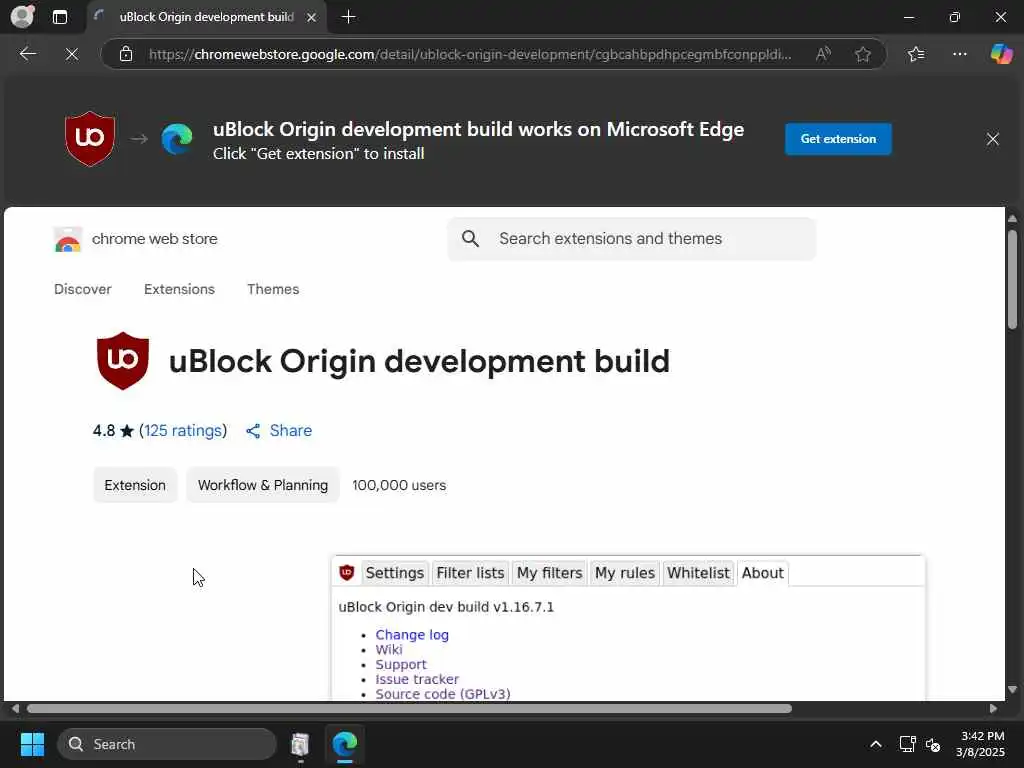Screen dimensions: 1024x768
Task: Click scroll right arrow
Action: [993, 709]
